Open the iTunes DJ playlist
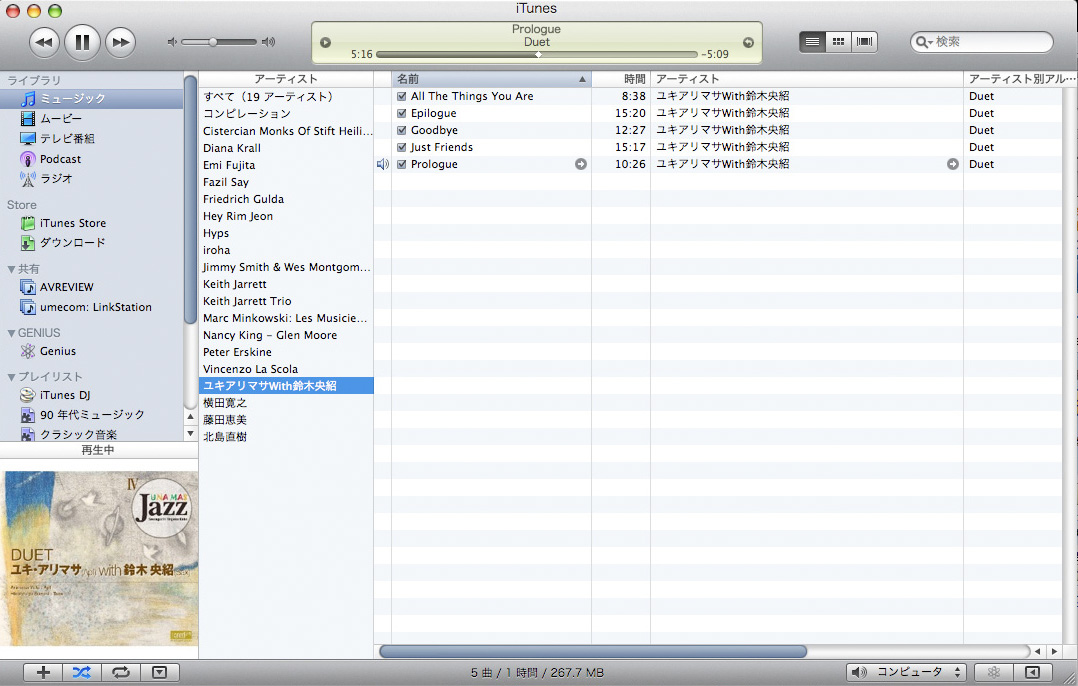1078x686 pixels. click(56, 395)
